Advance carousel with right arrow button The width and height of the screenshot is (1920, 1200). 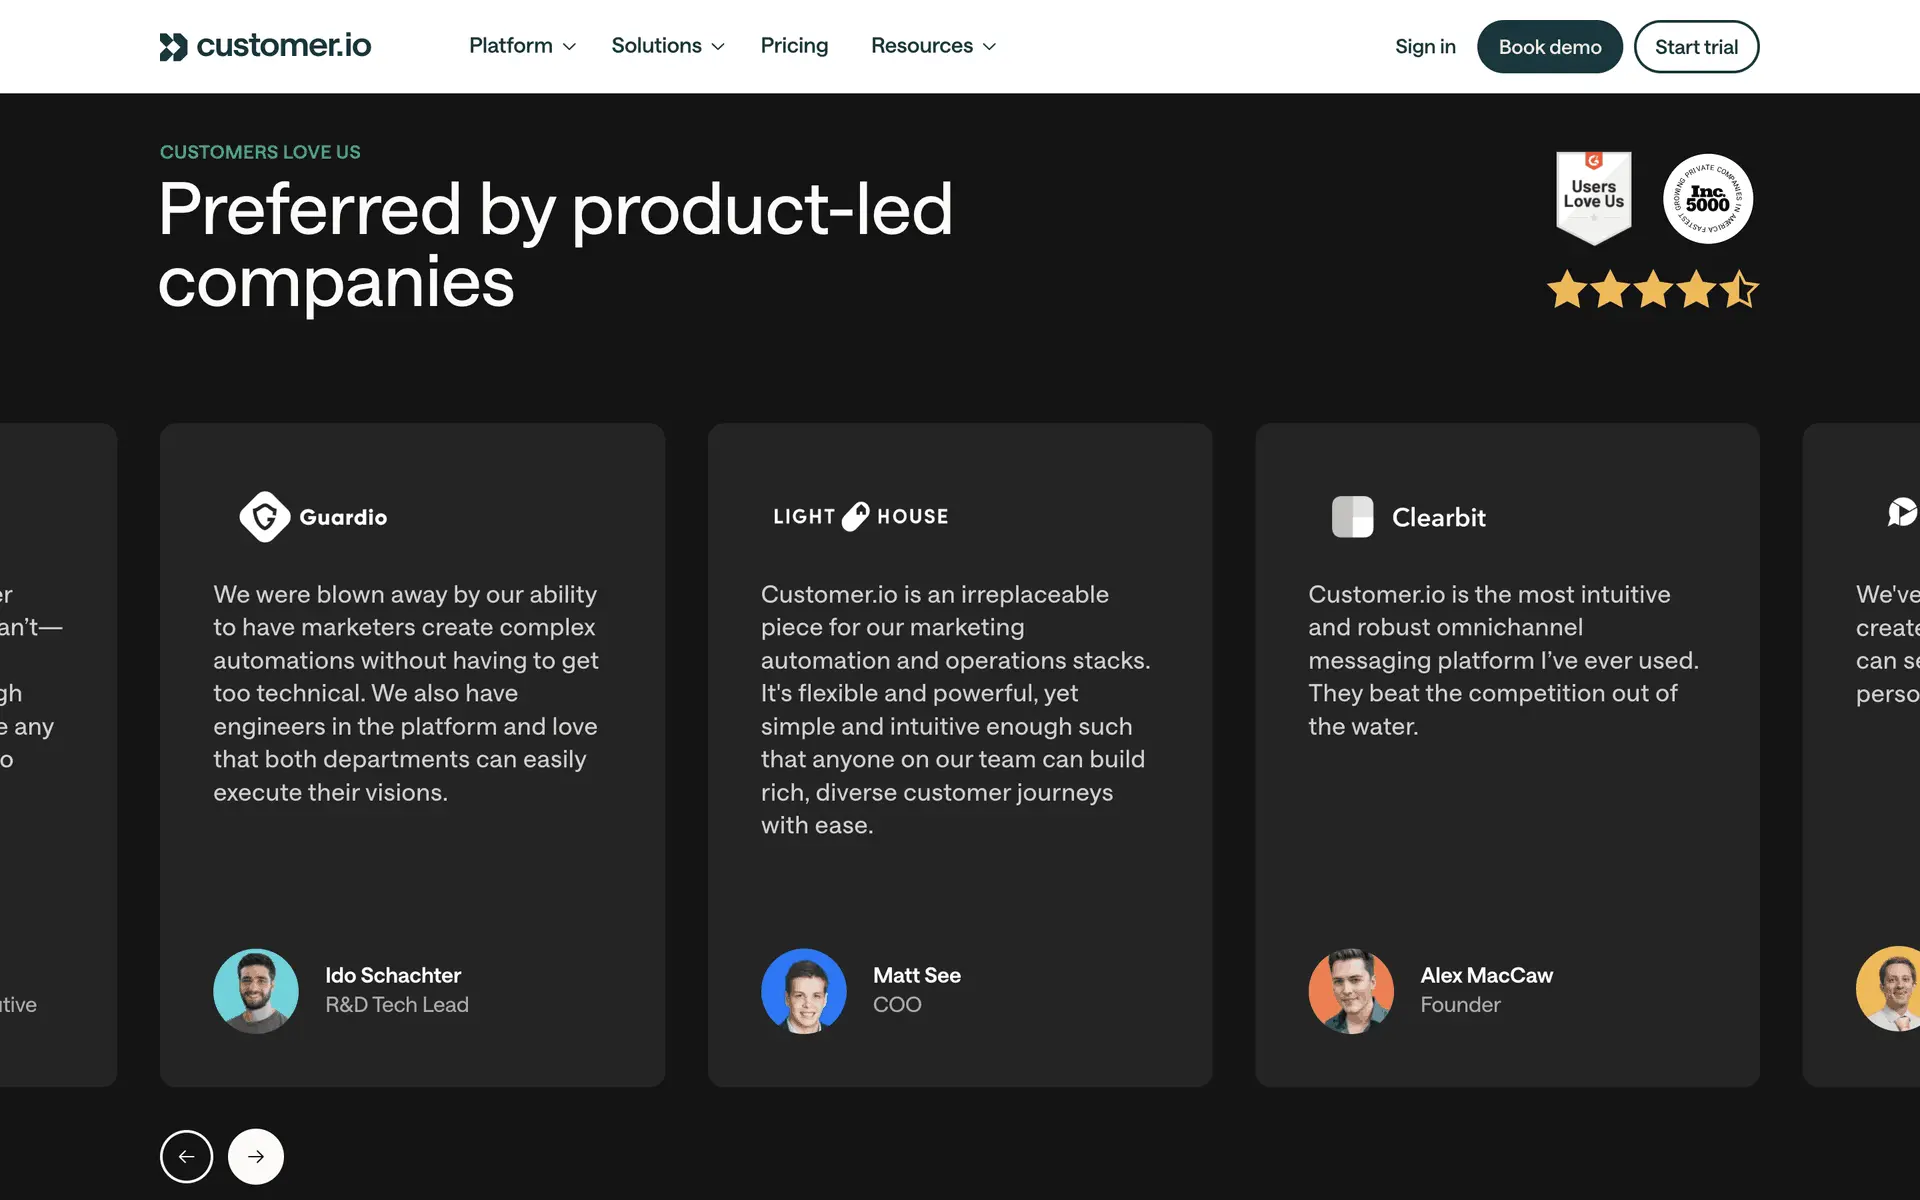(x=256, y=1156)
